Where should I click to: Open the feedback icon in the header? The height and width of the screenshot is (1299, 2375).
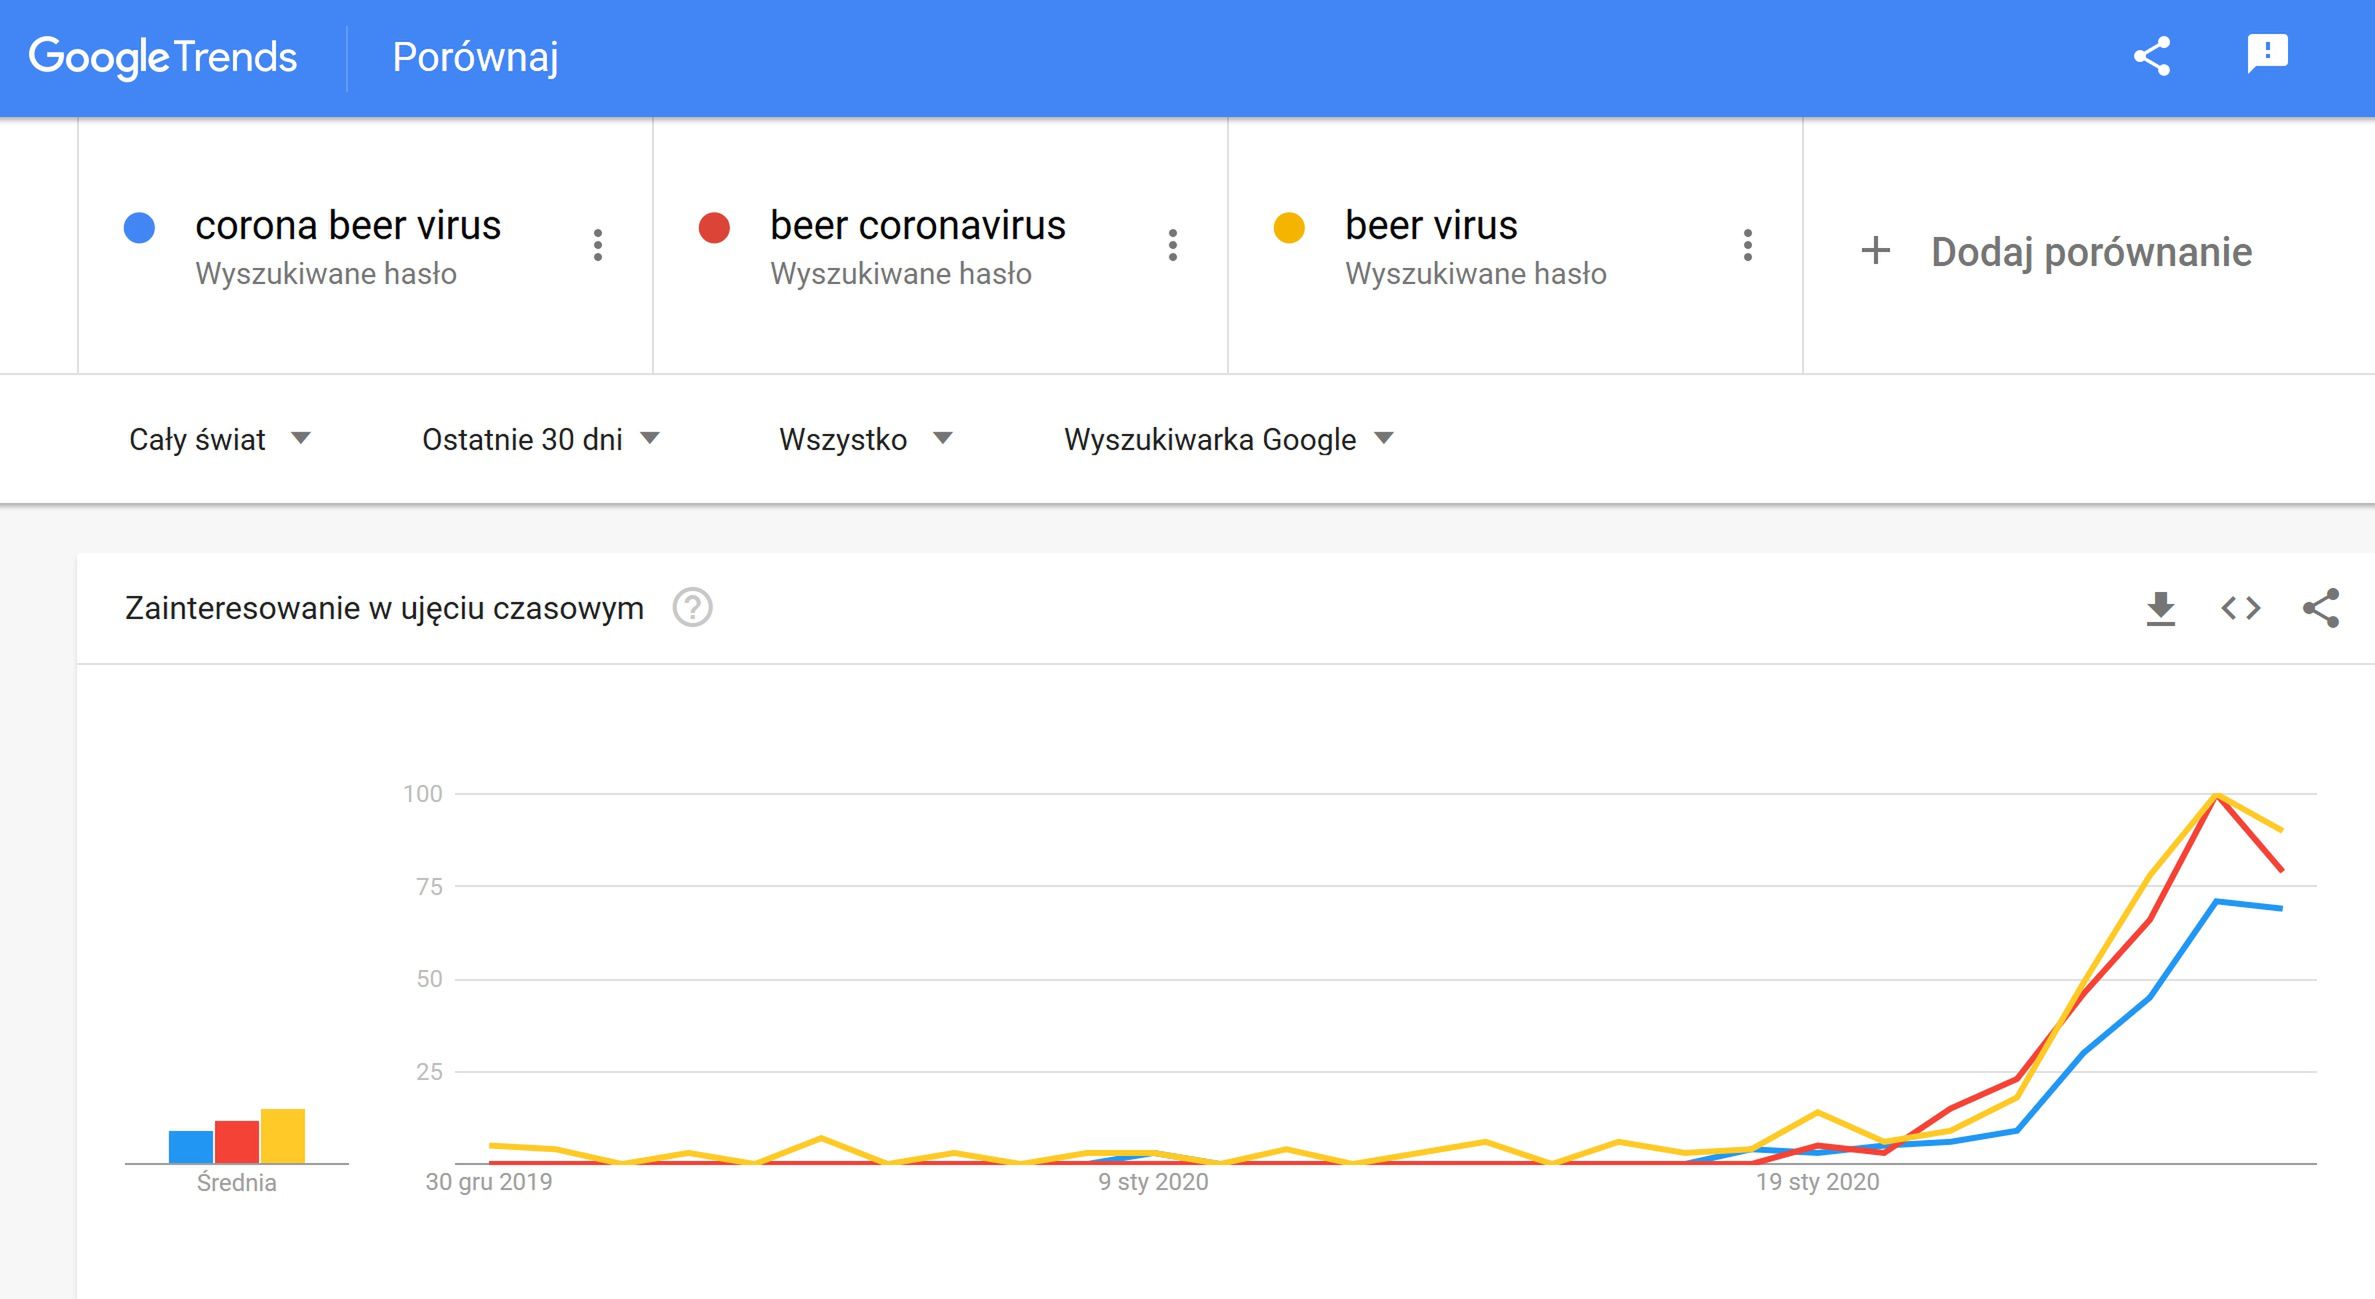(2267, 54)
